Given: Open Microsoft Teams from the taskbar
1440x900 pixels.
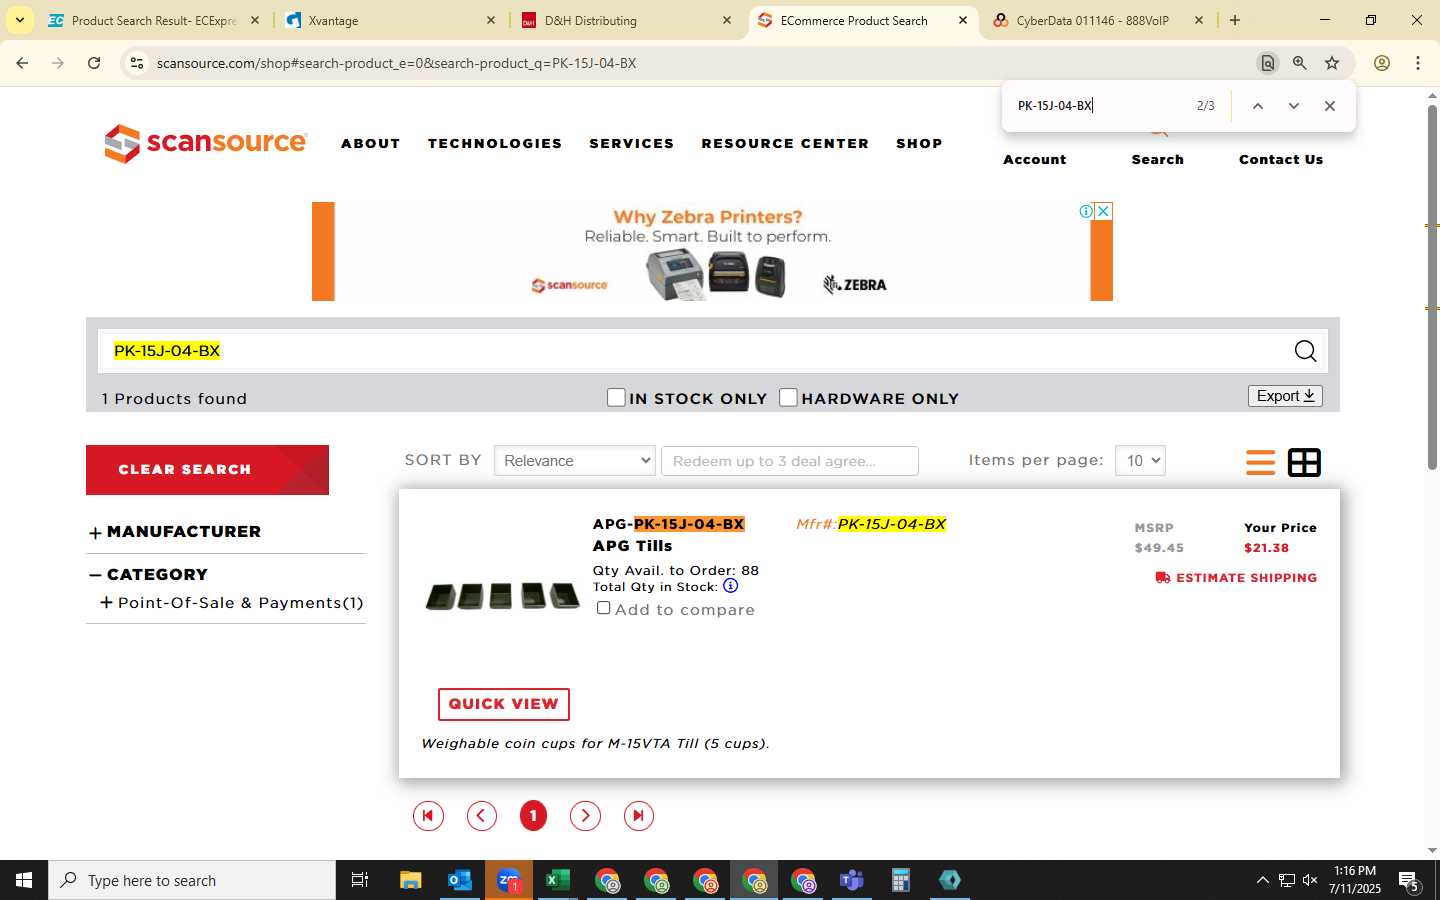Looking at the screenshot, I should [x=852, y=880].
